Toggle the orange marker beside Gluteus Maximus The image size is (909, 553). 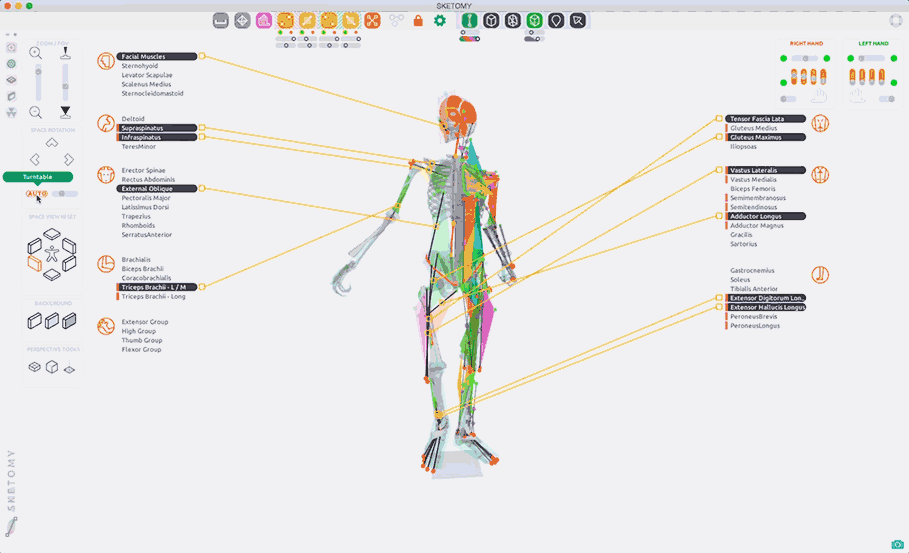pyautogui.click(x=727, y=138)
